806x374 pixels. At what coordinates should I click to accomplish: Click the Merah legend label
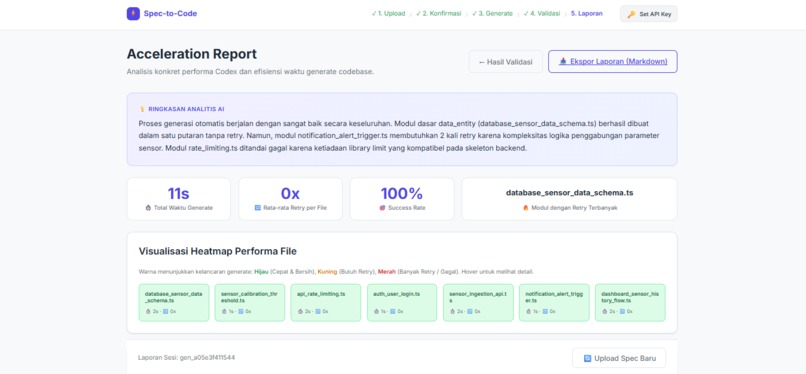tap(387, 272)
